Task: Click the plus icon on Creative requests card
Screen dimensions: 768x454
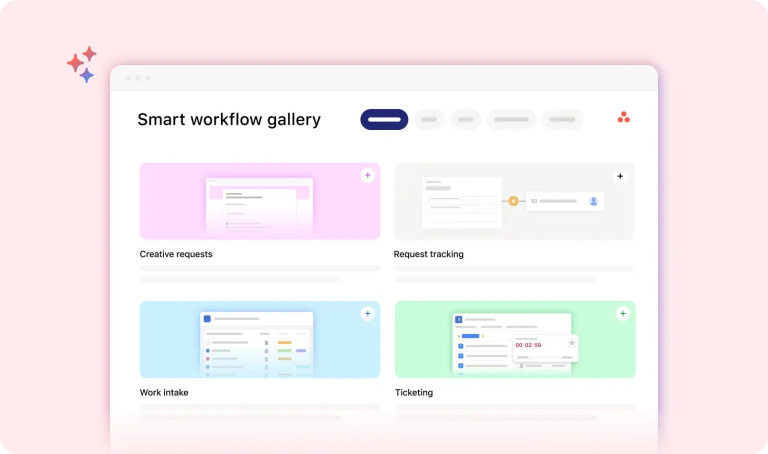Action: (x=367, y=175)
